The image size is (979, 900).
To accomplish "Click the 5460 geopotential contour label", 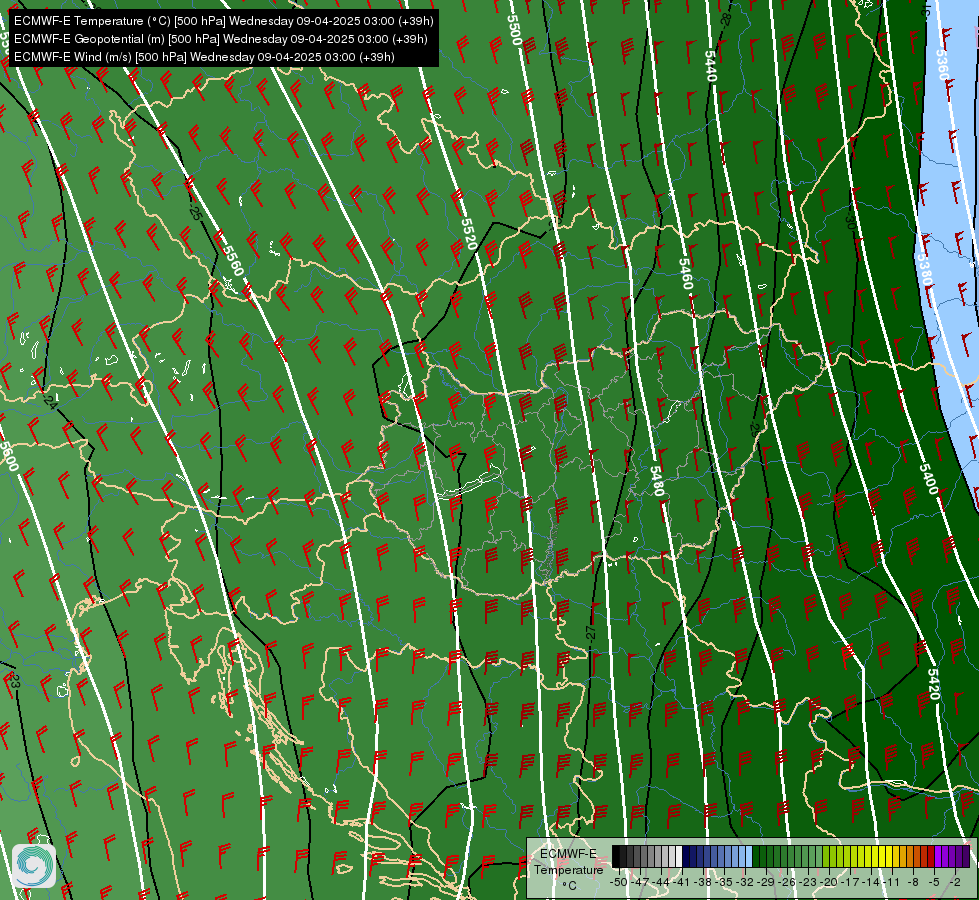I will [686, 274].
